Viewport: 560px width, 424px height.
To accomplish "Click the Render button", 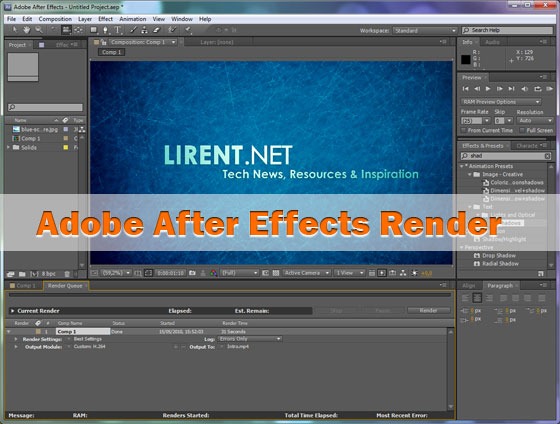I will tap(428, 310).
